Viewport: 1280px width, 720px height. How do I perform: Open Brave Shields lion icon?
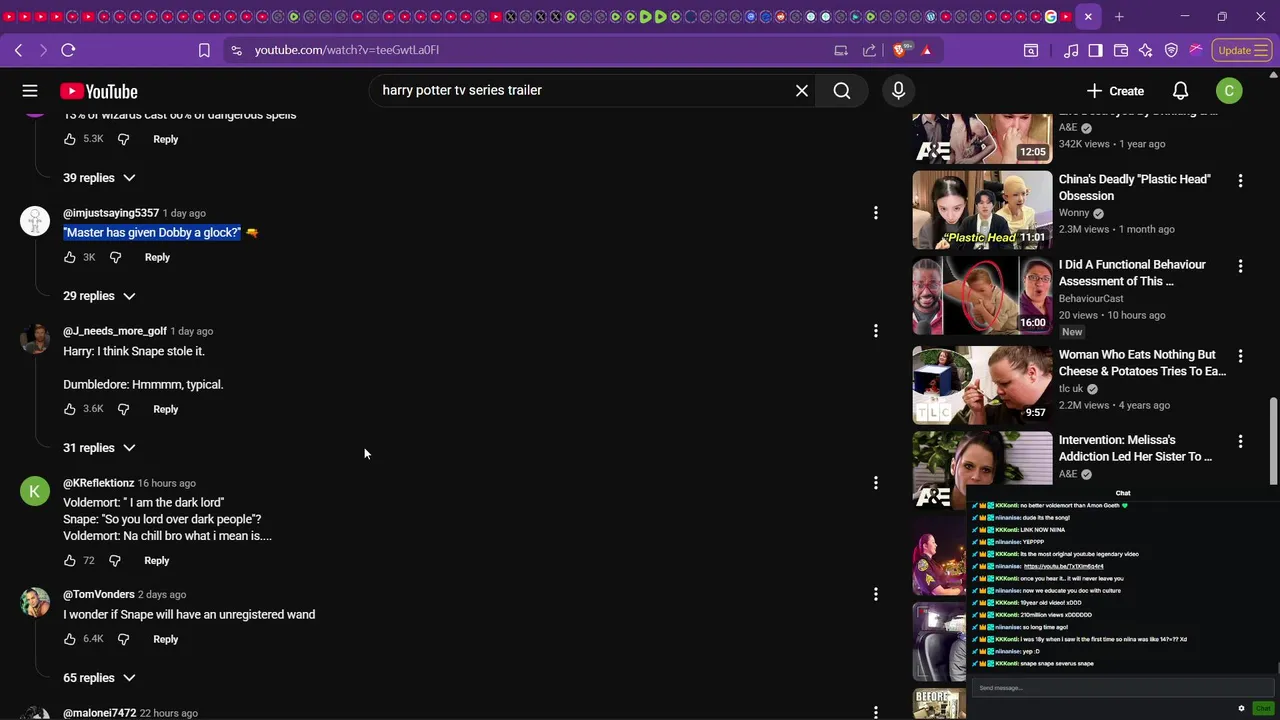[900, 50]
